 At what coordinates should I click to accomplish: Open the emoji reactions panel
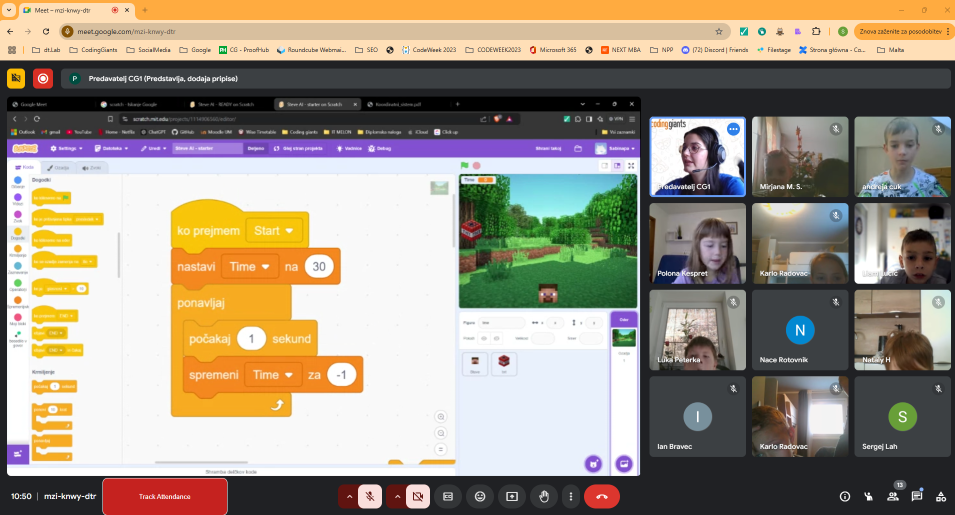[480, 496]
